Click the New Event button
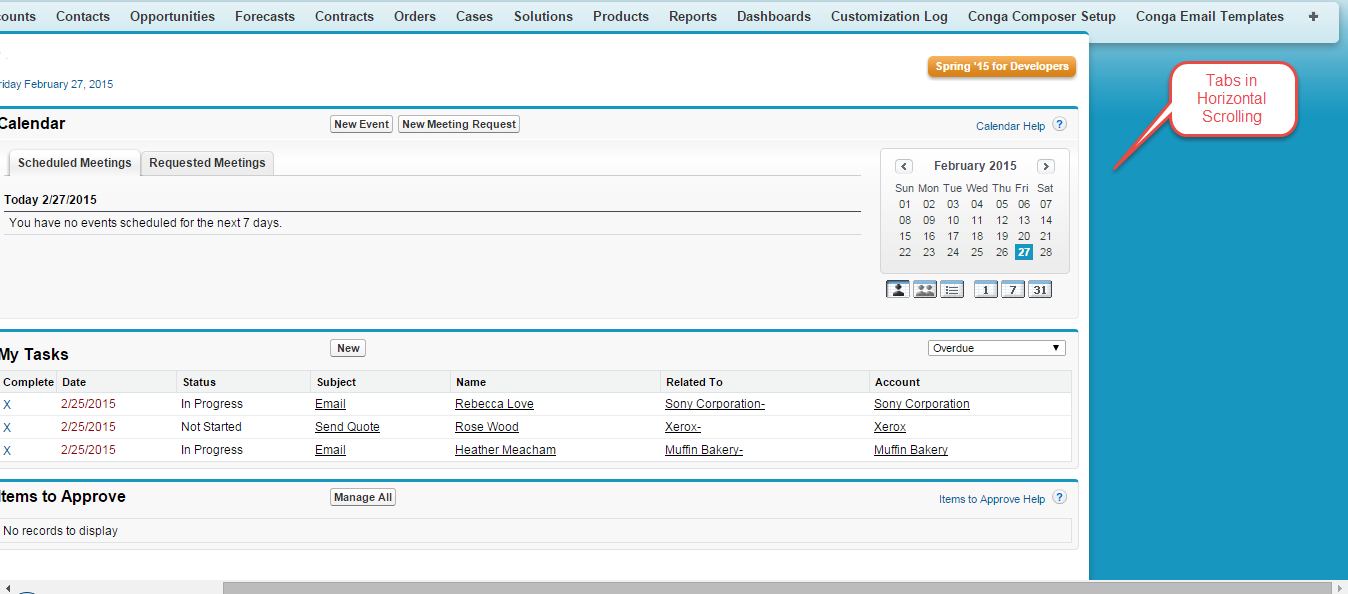The width and height of the screenshot is (1348, 594). (x=361, y=124)
